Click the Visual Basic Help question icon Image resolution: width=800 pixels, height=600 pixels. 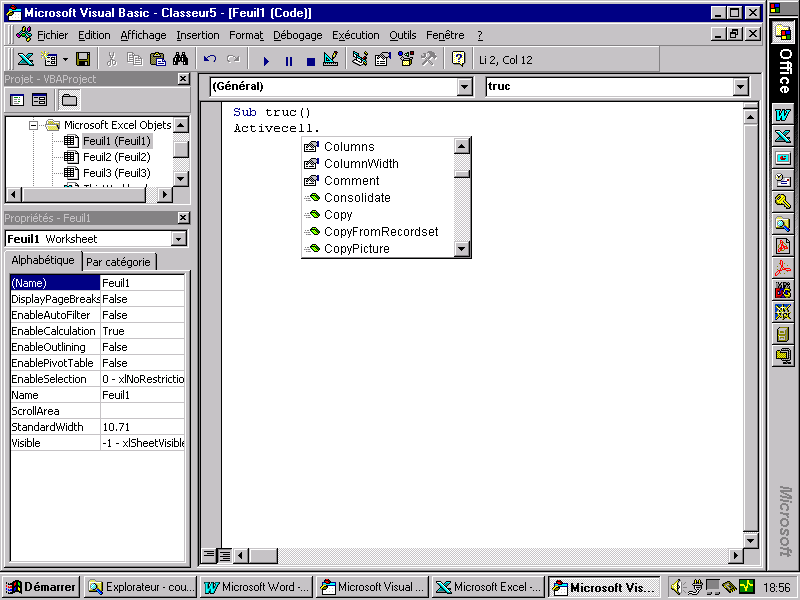pyautogui.click(x=459, y=59)
